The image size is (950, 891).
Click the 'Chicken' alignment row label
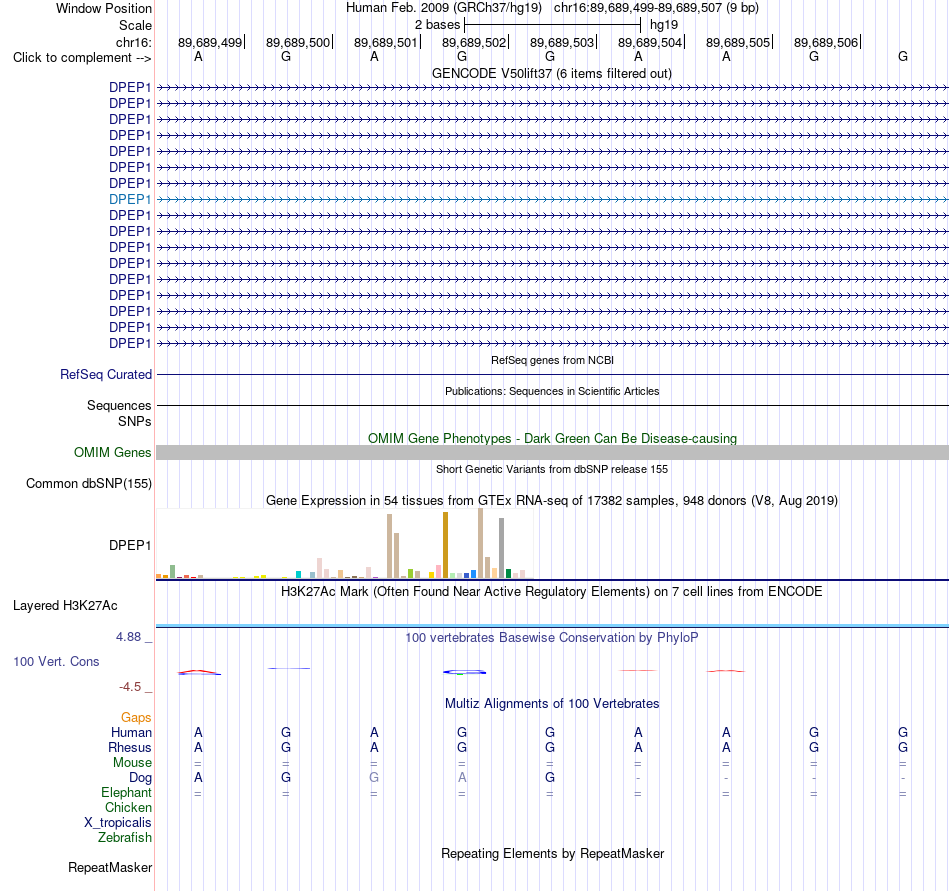128,807
